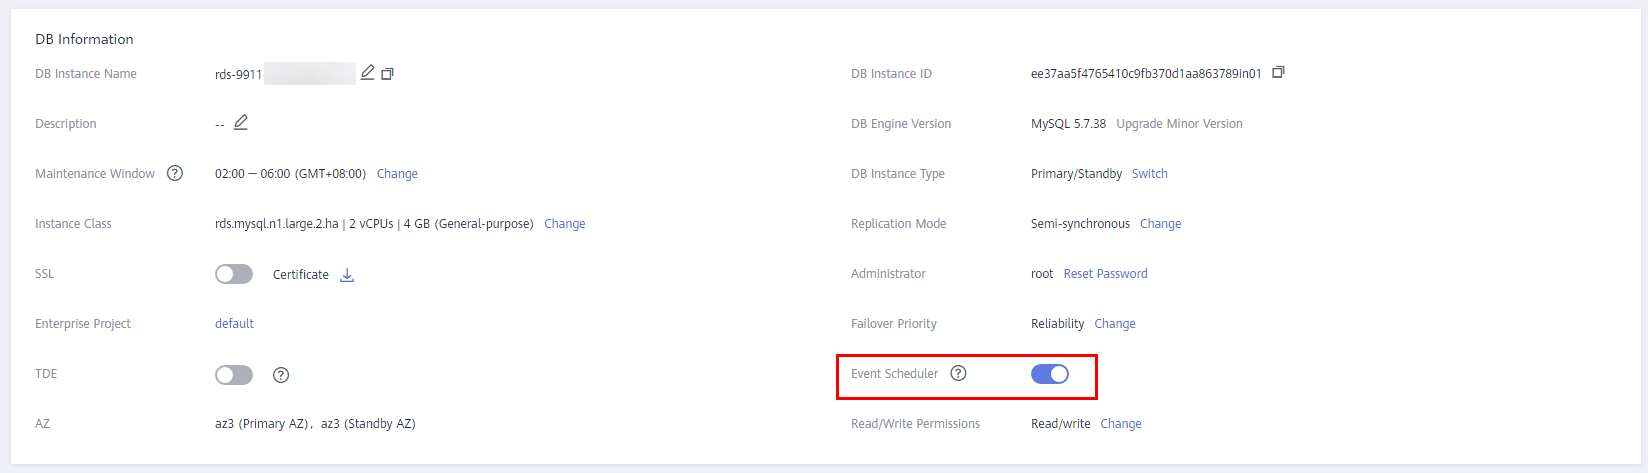Screen dimensions: 1648x473
Task: Copy the DB instance name
Action: coord(388,74)
